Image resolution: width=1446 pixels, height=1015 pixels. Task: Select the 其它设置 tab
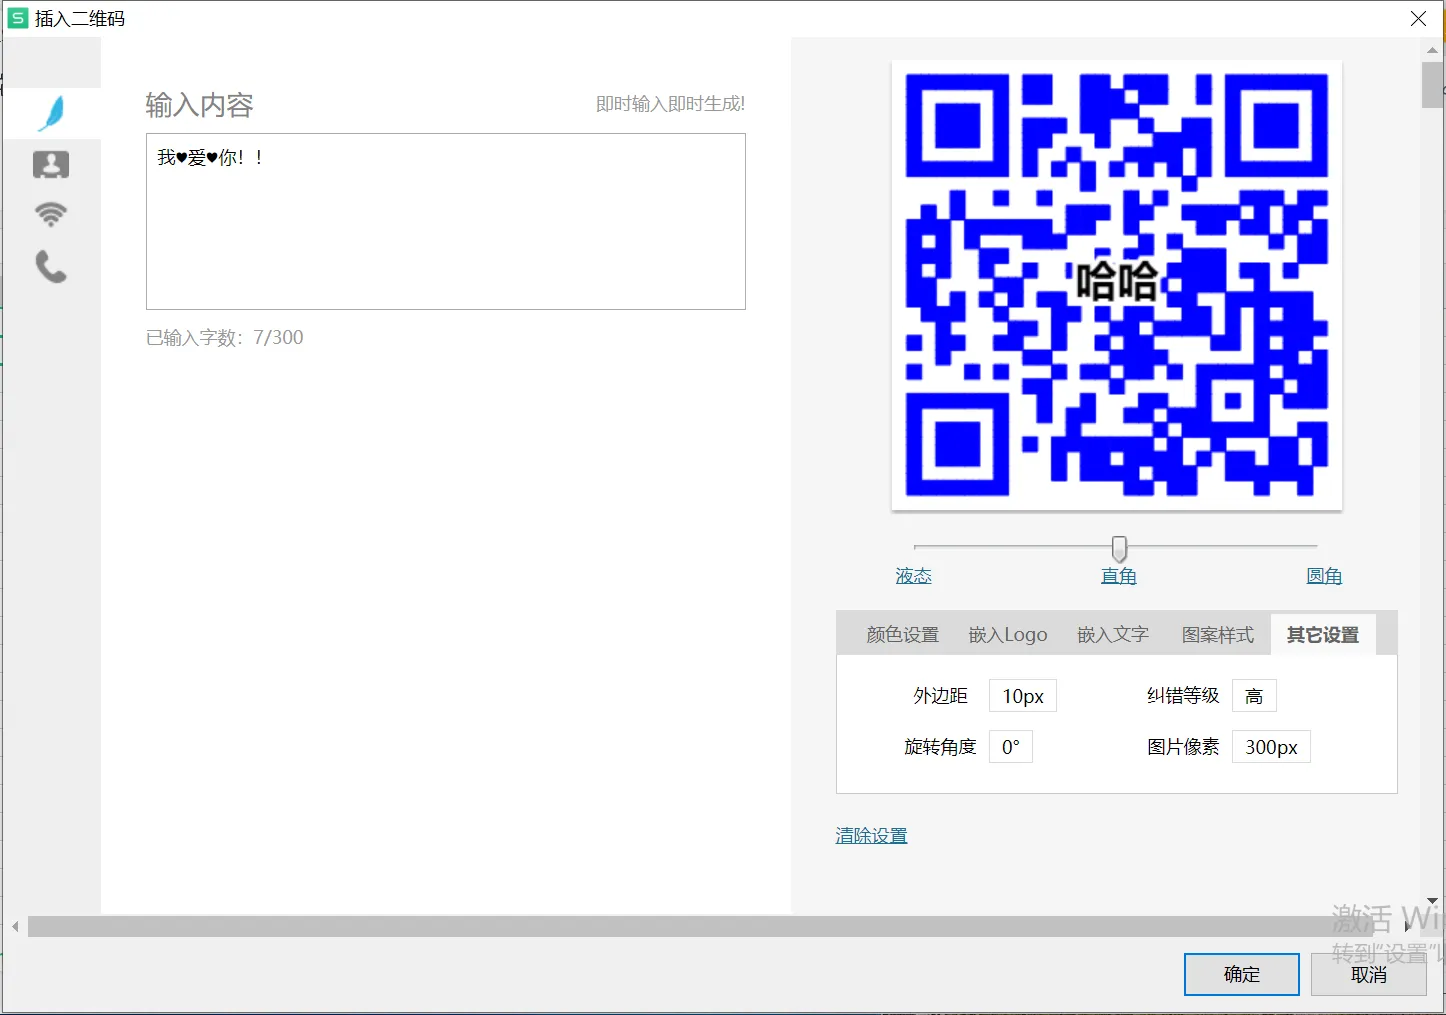pyautogui.click(x=1323, y=635)
